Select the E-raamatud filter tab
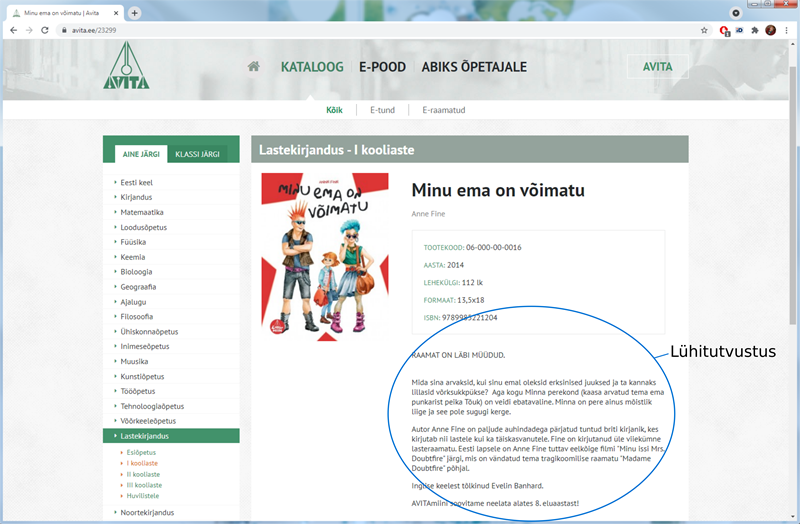 443,110
